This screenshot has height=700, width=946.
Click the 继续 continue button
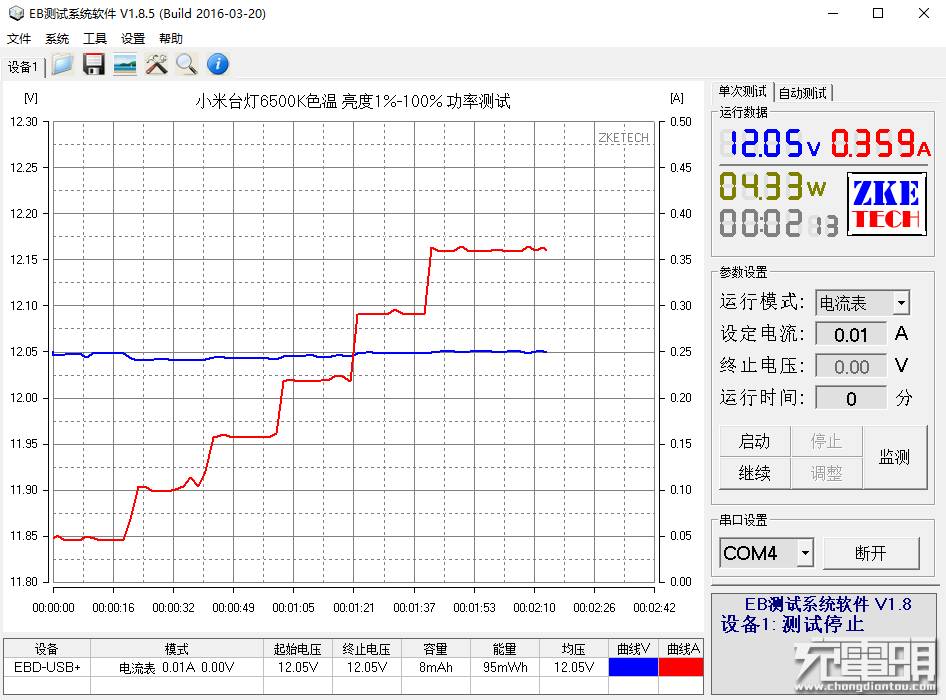(x=754, y=472)
